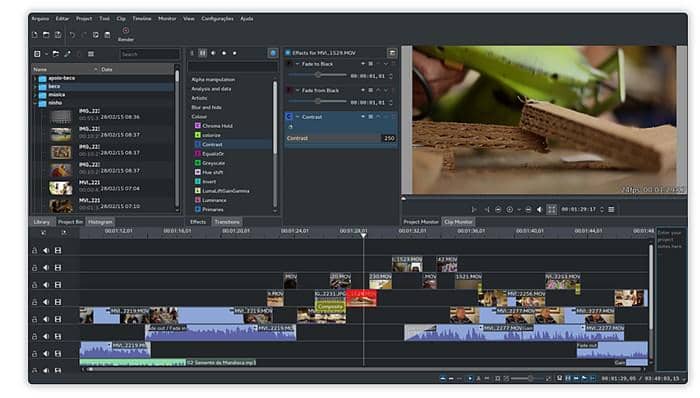This screenshot has height=398, width=700.
Task: Click the monitor fullscreen zone icon
Action: [x=552, y=209]
